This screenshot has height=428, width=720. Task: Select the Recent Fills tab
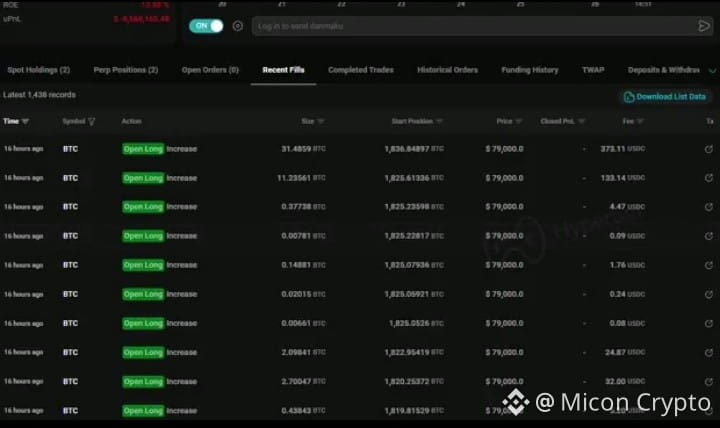tap(283, 70)
